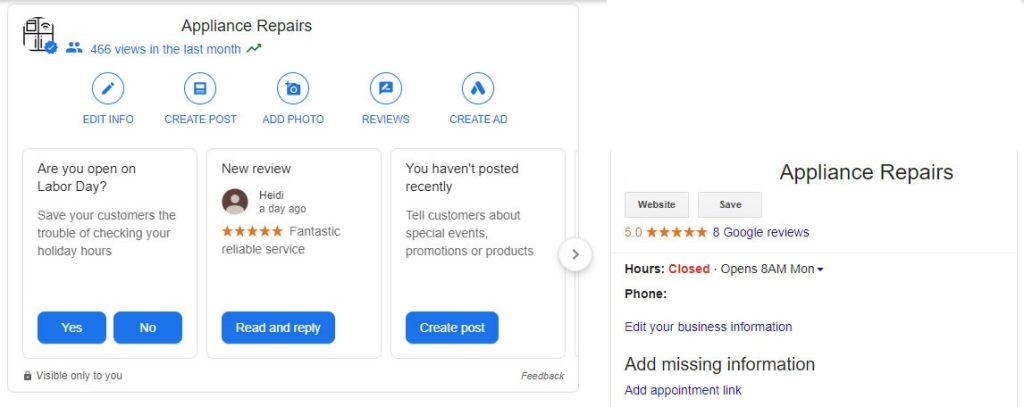1024x407 pixels.
Task: Click the Read and reply button
Action: click(x=278, y=327)
